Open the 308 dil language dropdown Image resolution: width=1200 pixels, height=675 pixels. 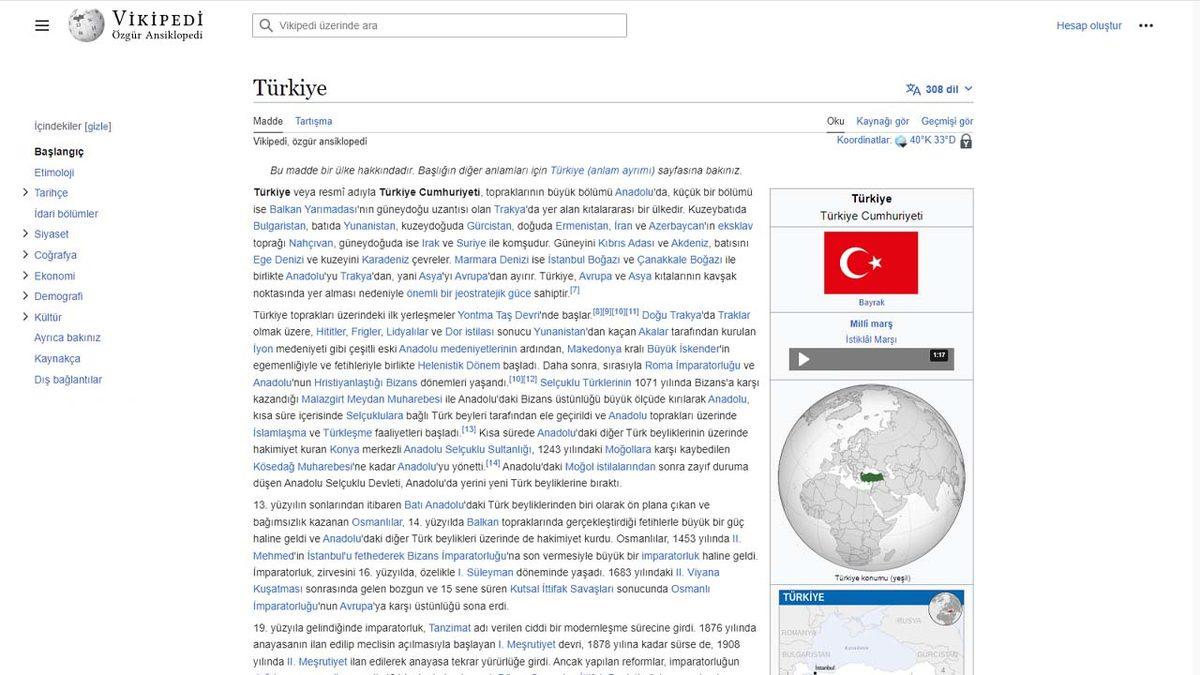[939, 89]
